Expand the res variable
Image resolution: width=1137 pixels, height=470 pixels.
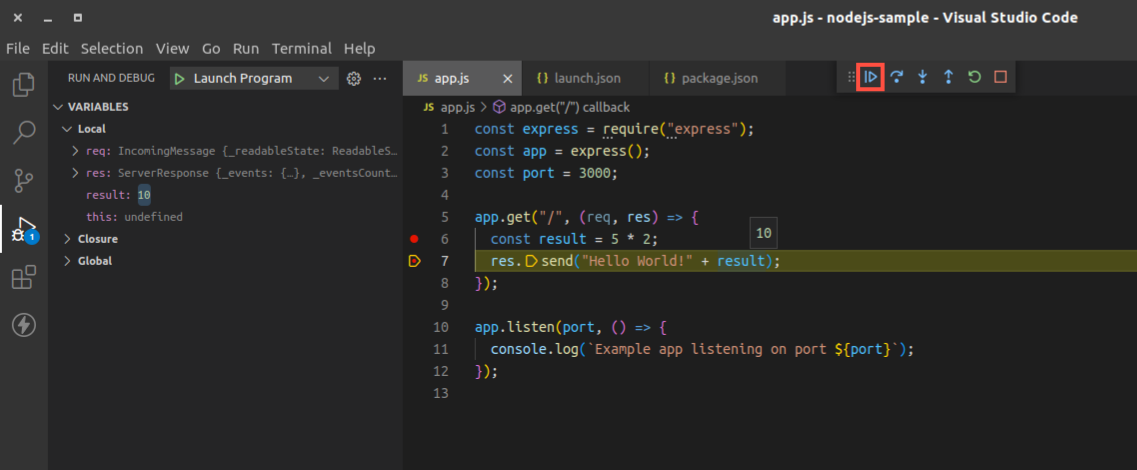coord(75,173)
